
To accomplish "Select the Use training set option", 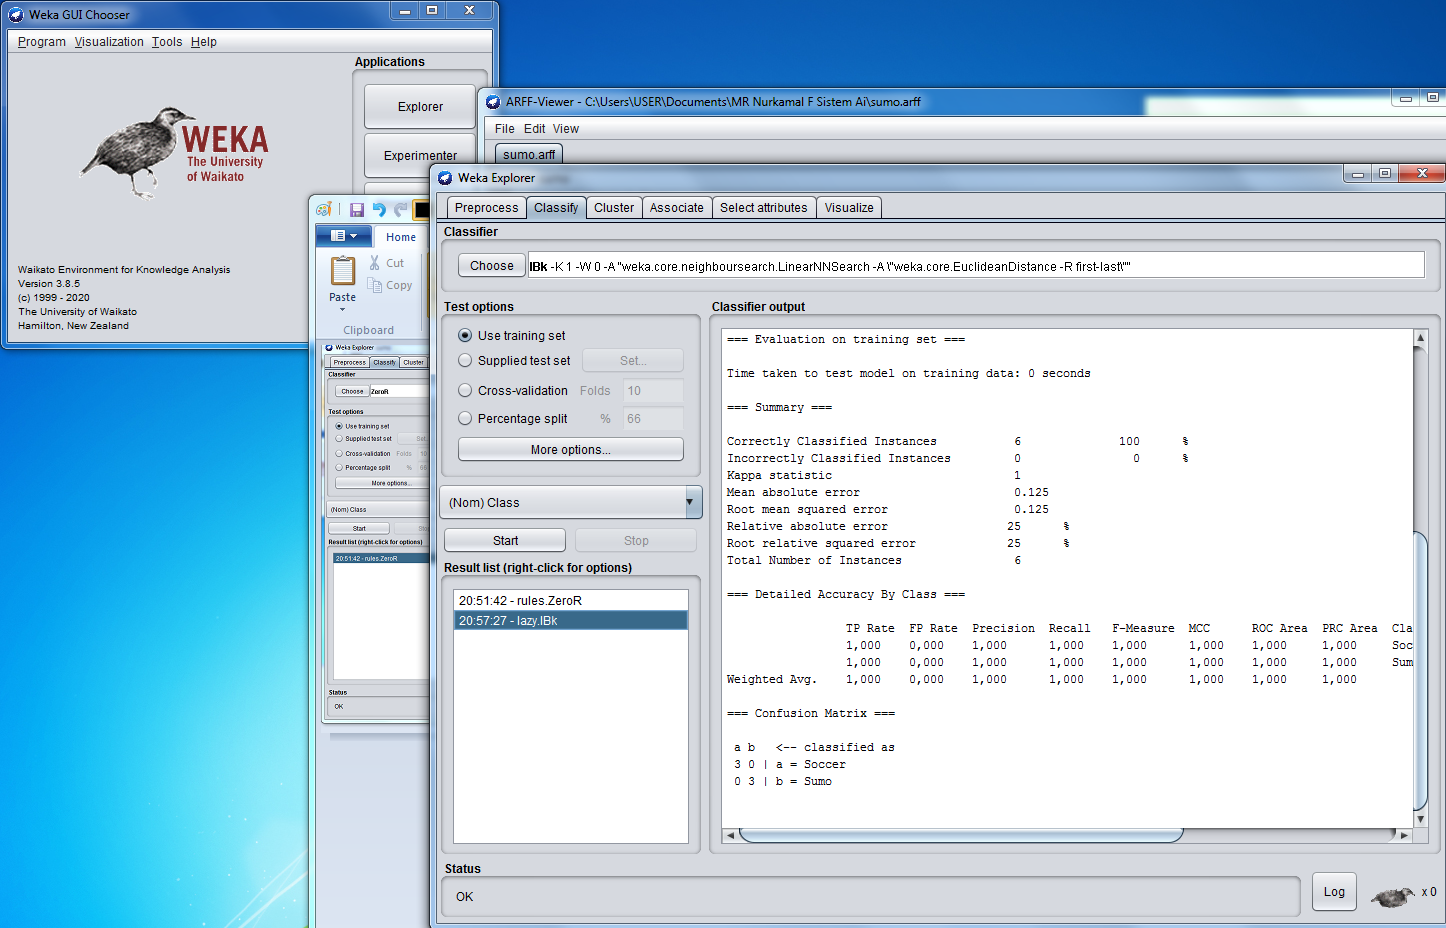I will (465, 335).
